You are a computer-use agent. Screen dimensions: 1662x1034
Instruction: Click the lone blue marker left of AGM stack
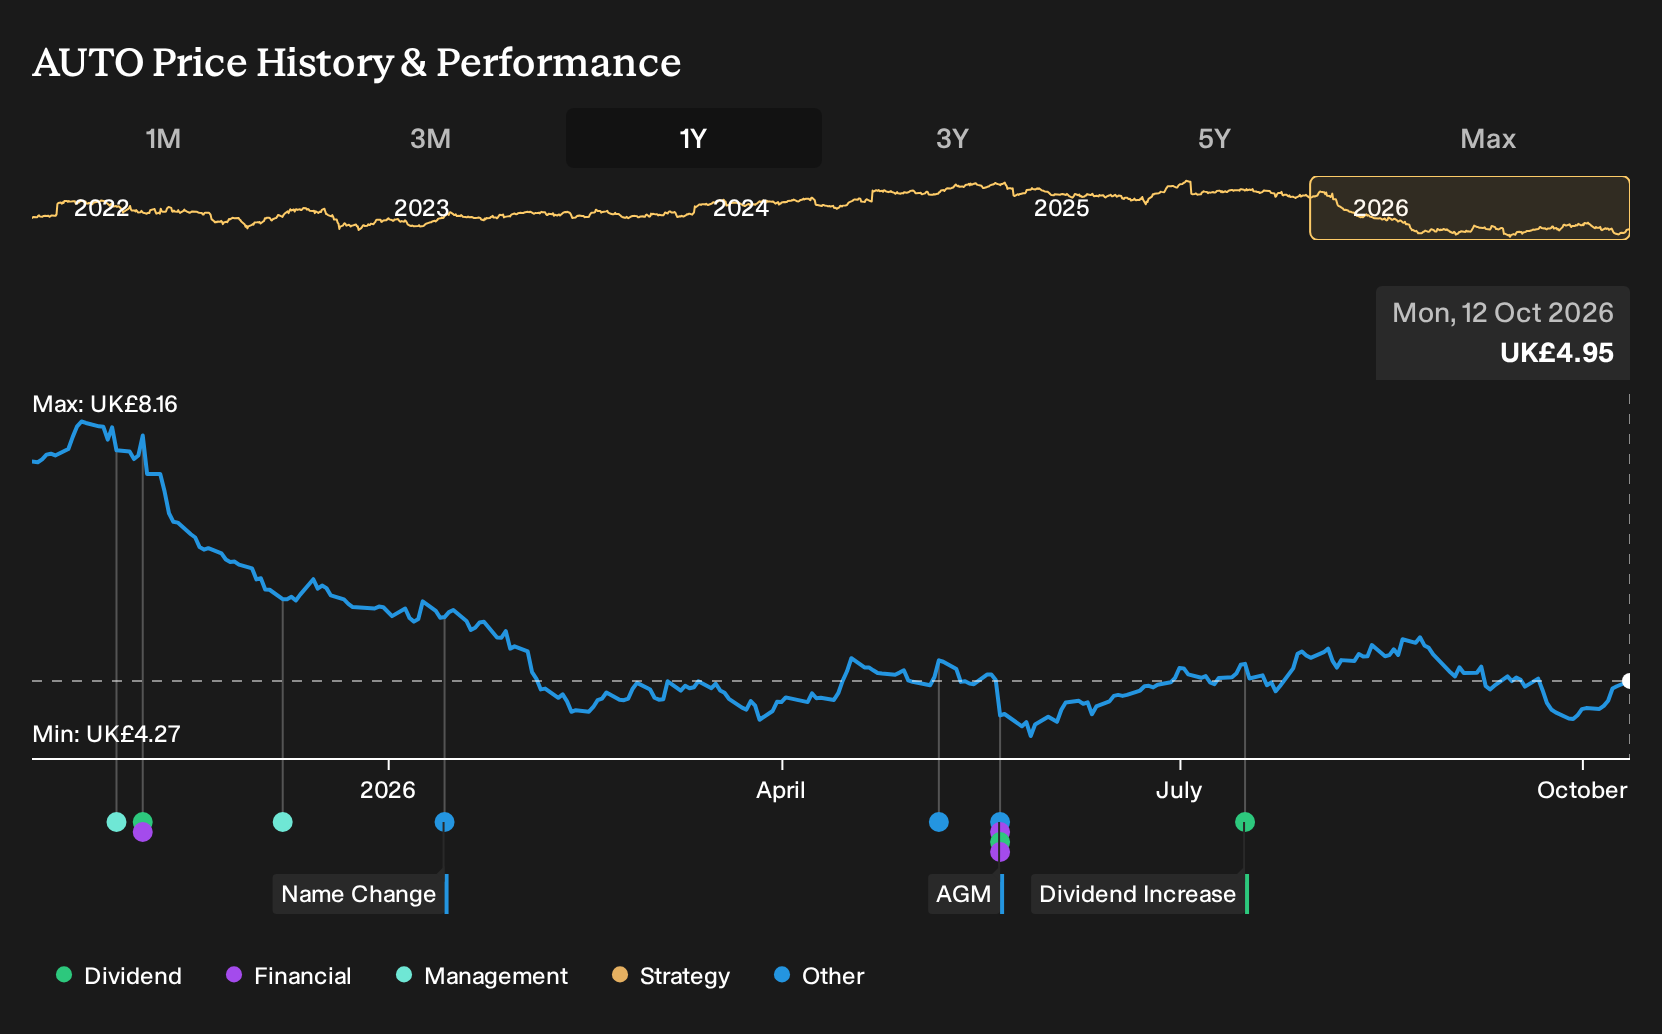(939, 822)
